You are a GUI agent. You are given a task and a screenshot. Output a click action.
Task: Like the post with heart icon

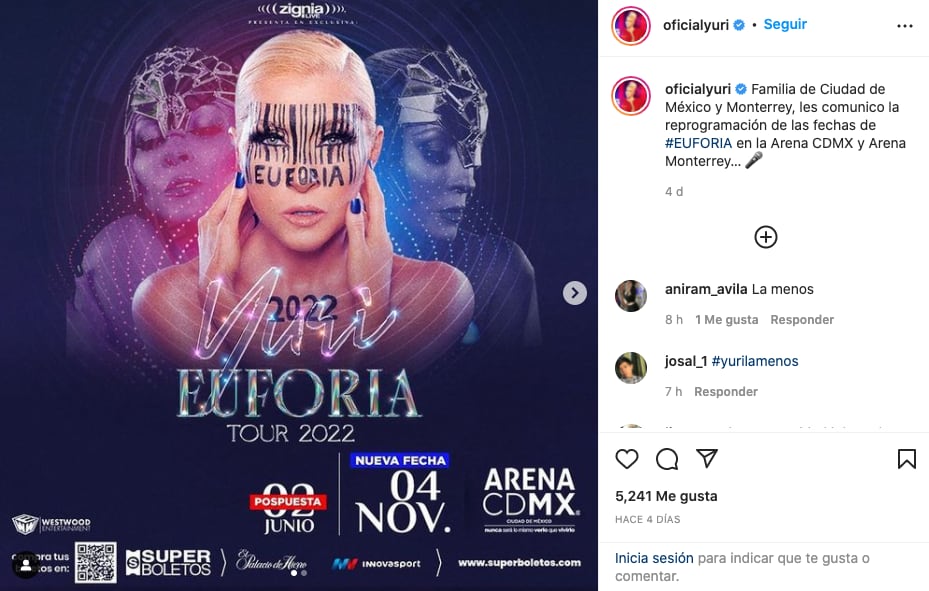tap(627, 459)
